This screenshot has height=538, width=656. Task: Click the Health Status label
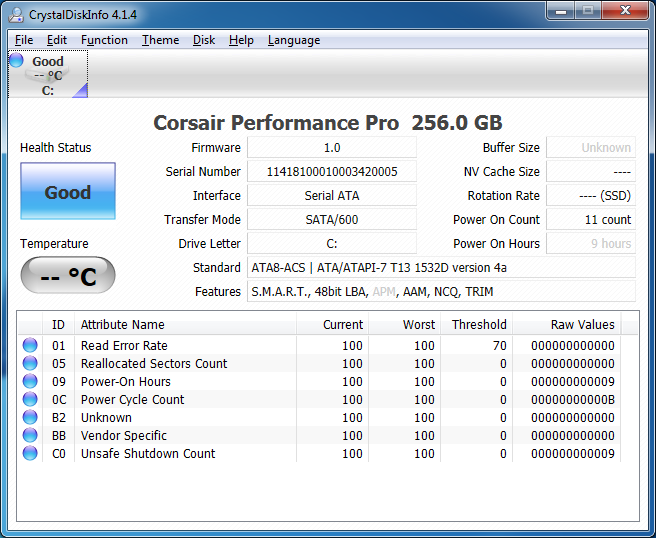click(x=56, y=148)
